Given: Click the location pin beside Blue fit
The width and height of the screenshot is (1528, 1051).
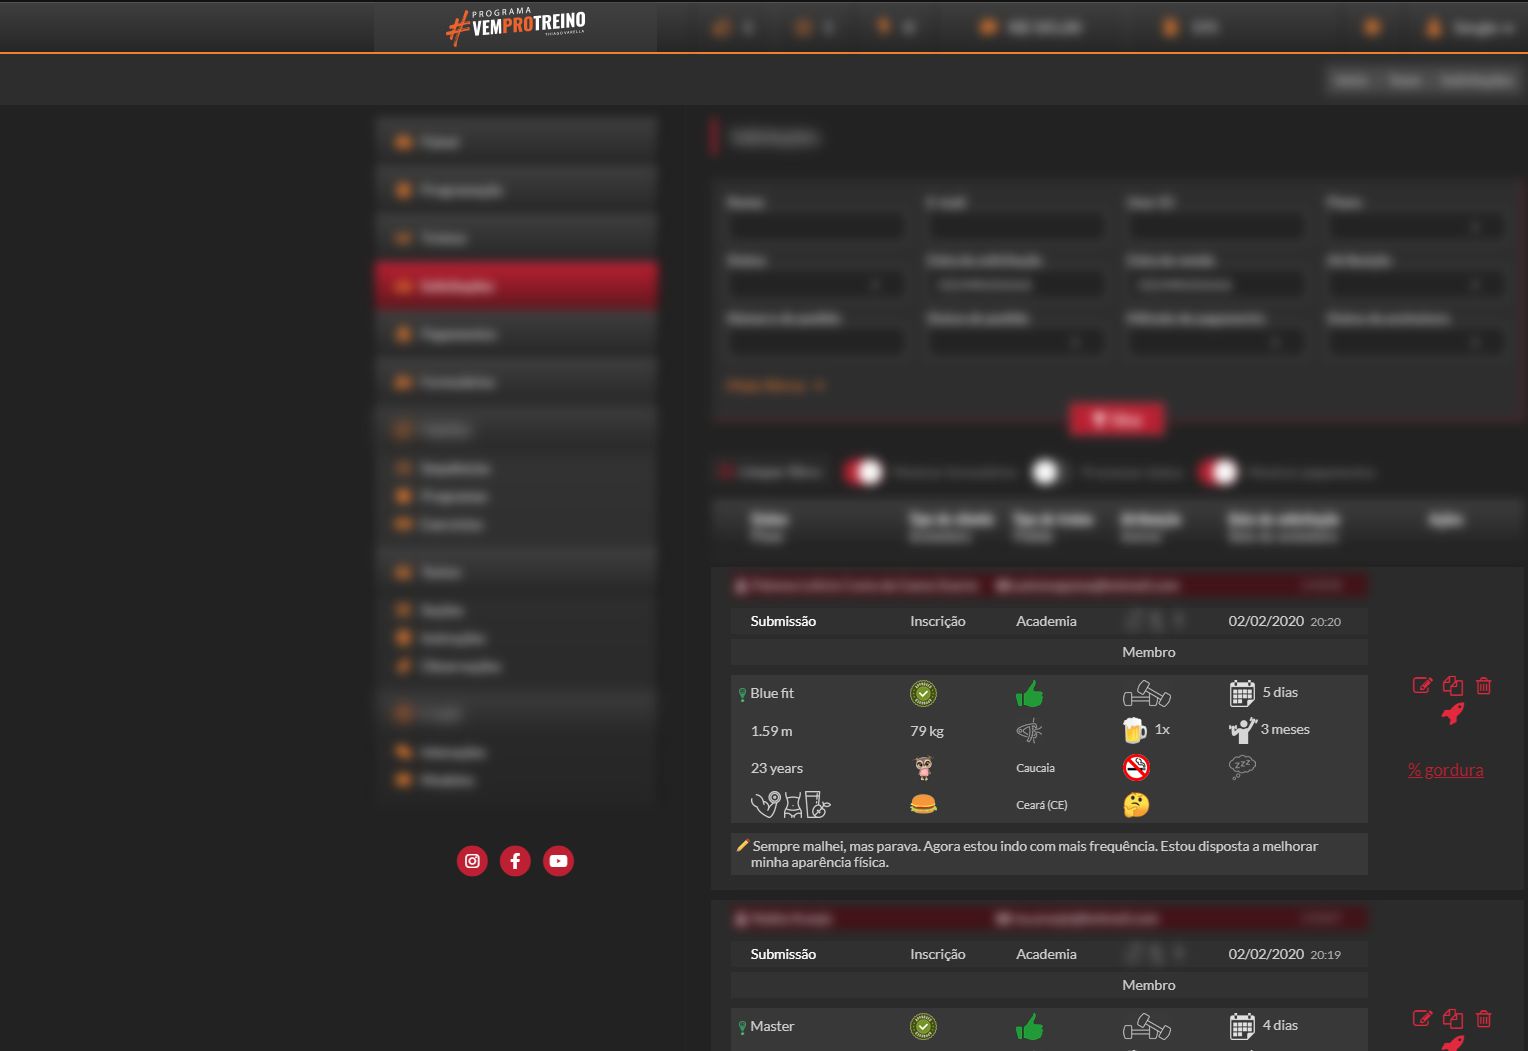Looking at the screenshot, I should 742,694.
